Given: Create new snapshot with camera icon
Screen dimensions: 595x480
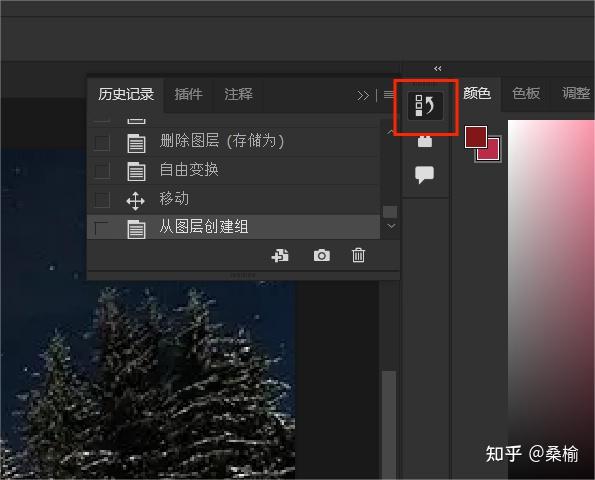Looking at the screenshot, I should (x=321, y=255).
